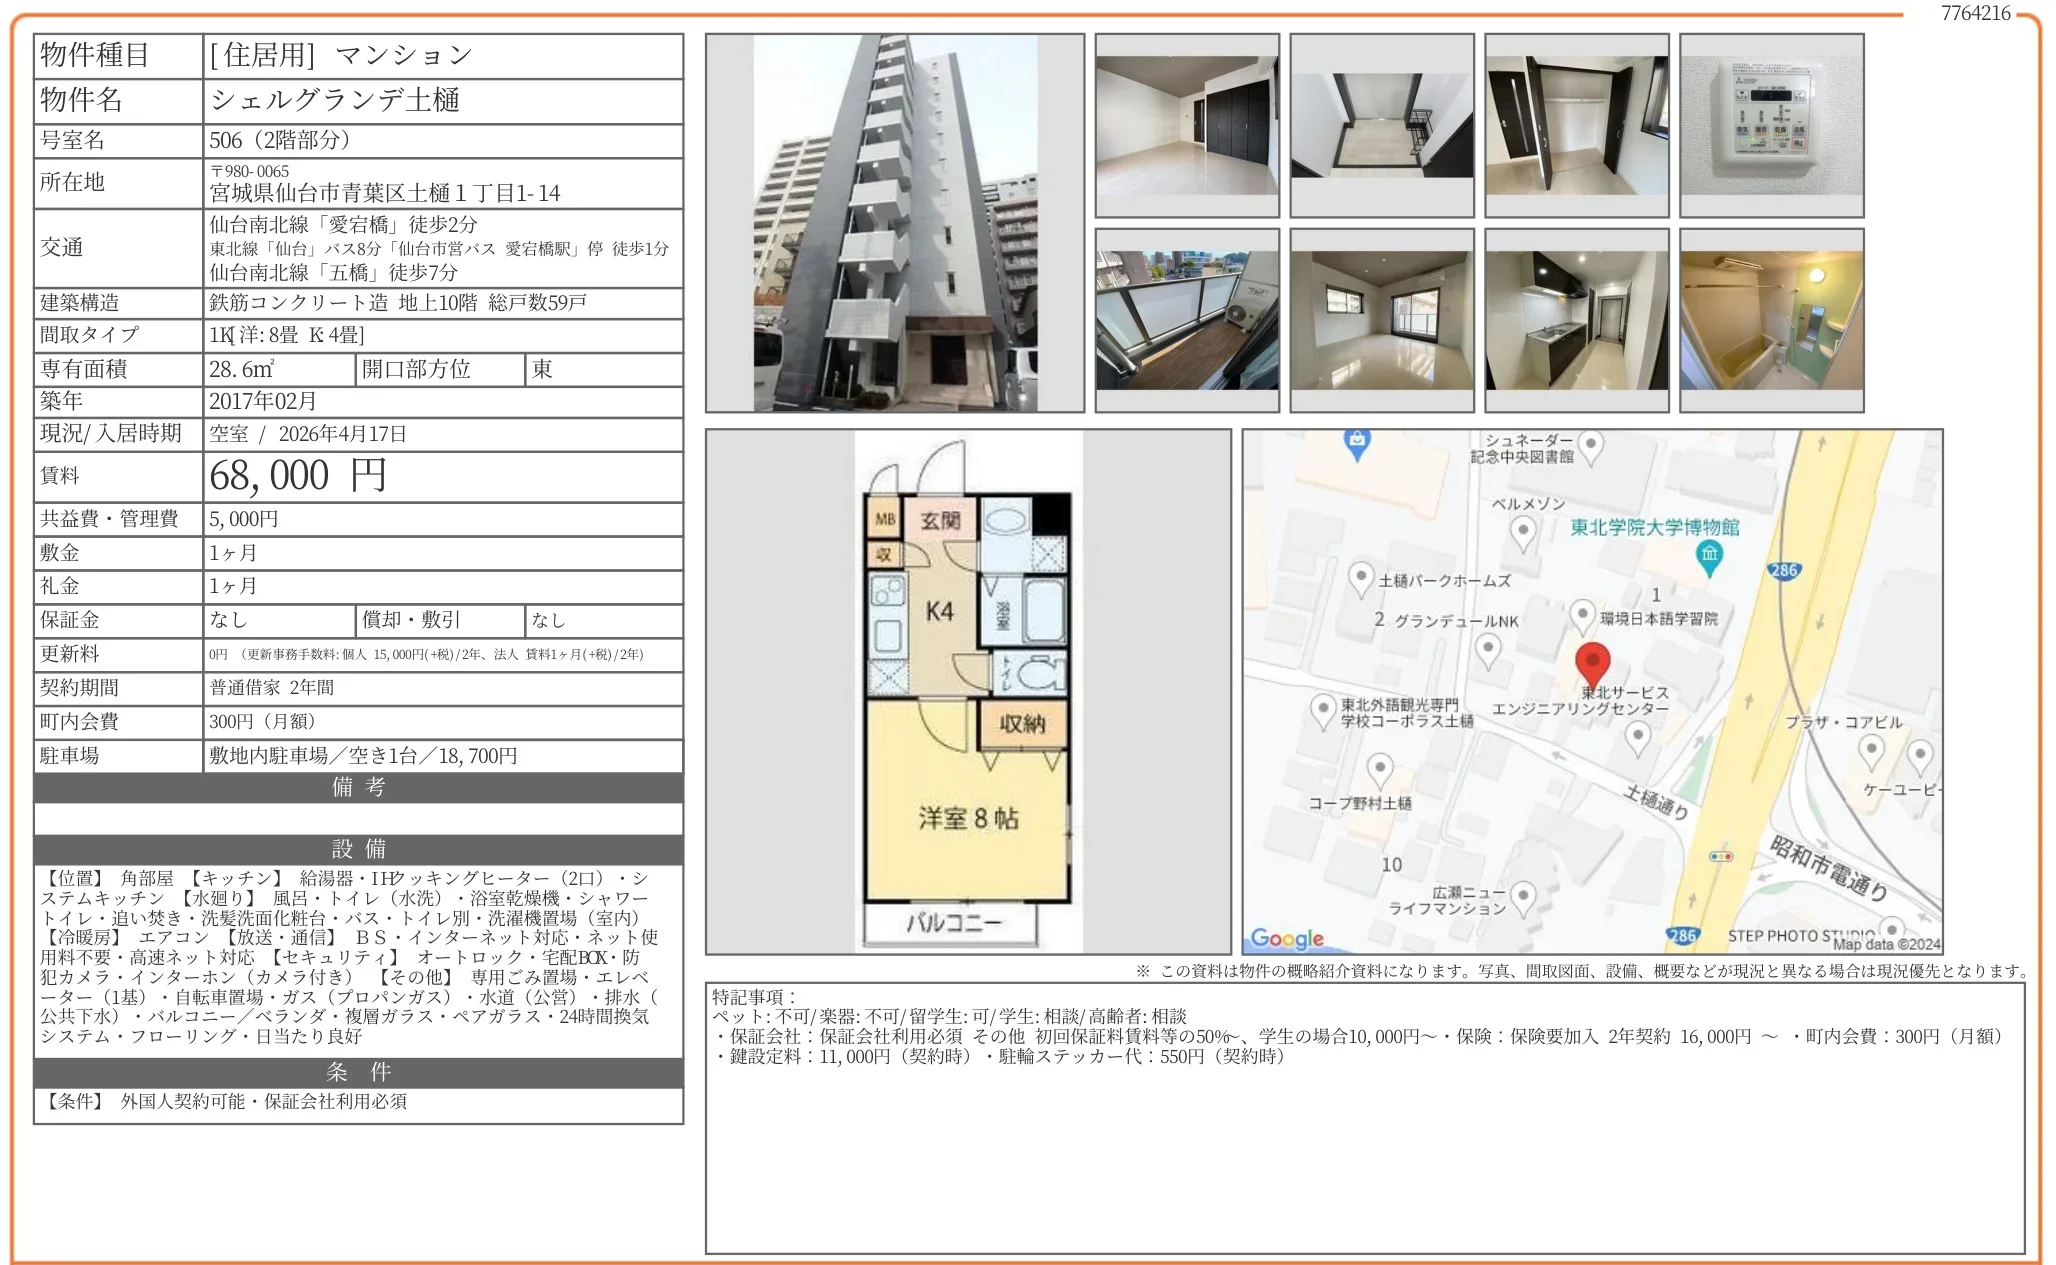Click the 土樋パークホームズ map pin

(1360, 578)
